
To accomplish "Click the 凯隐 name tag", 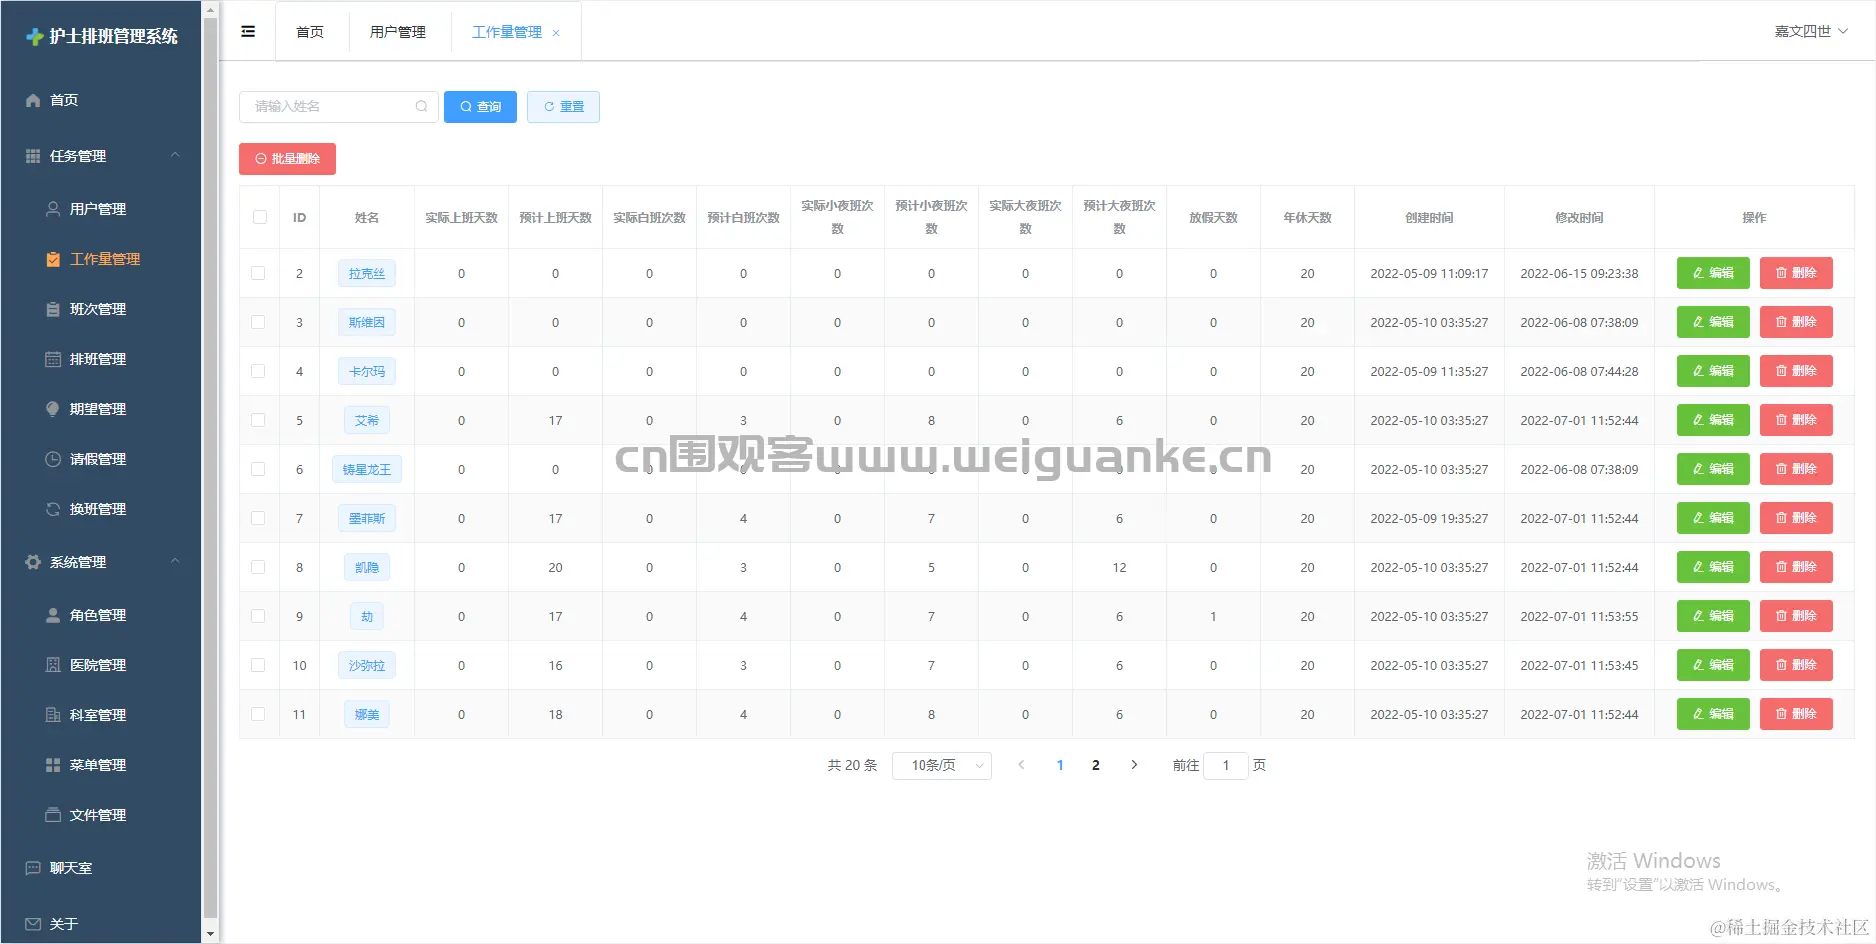I will [367, 567].
